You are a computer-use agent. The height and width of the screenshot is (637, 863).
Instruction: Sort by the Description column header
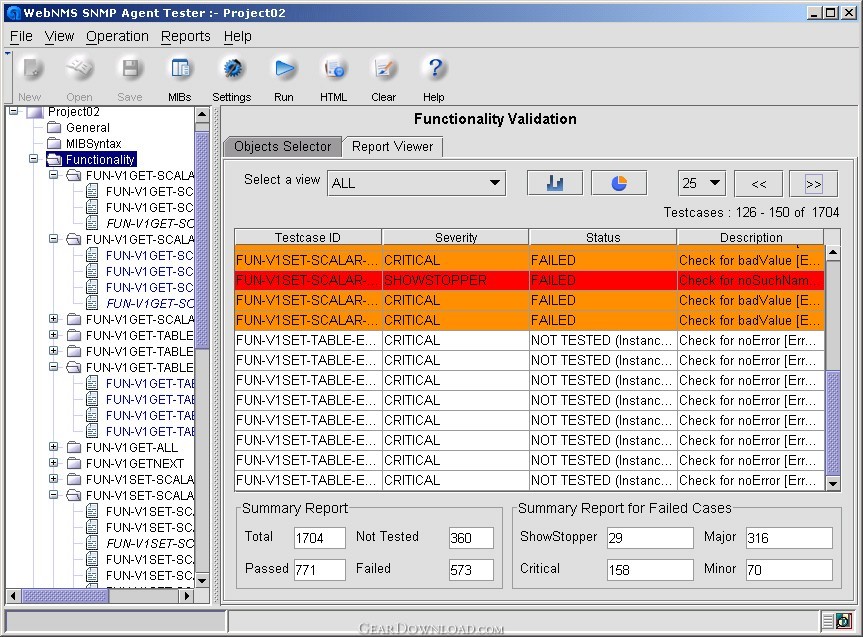click(751, 237)
